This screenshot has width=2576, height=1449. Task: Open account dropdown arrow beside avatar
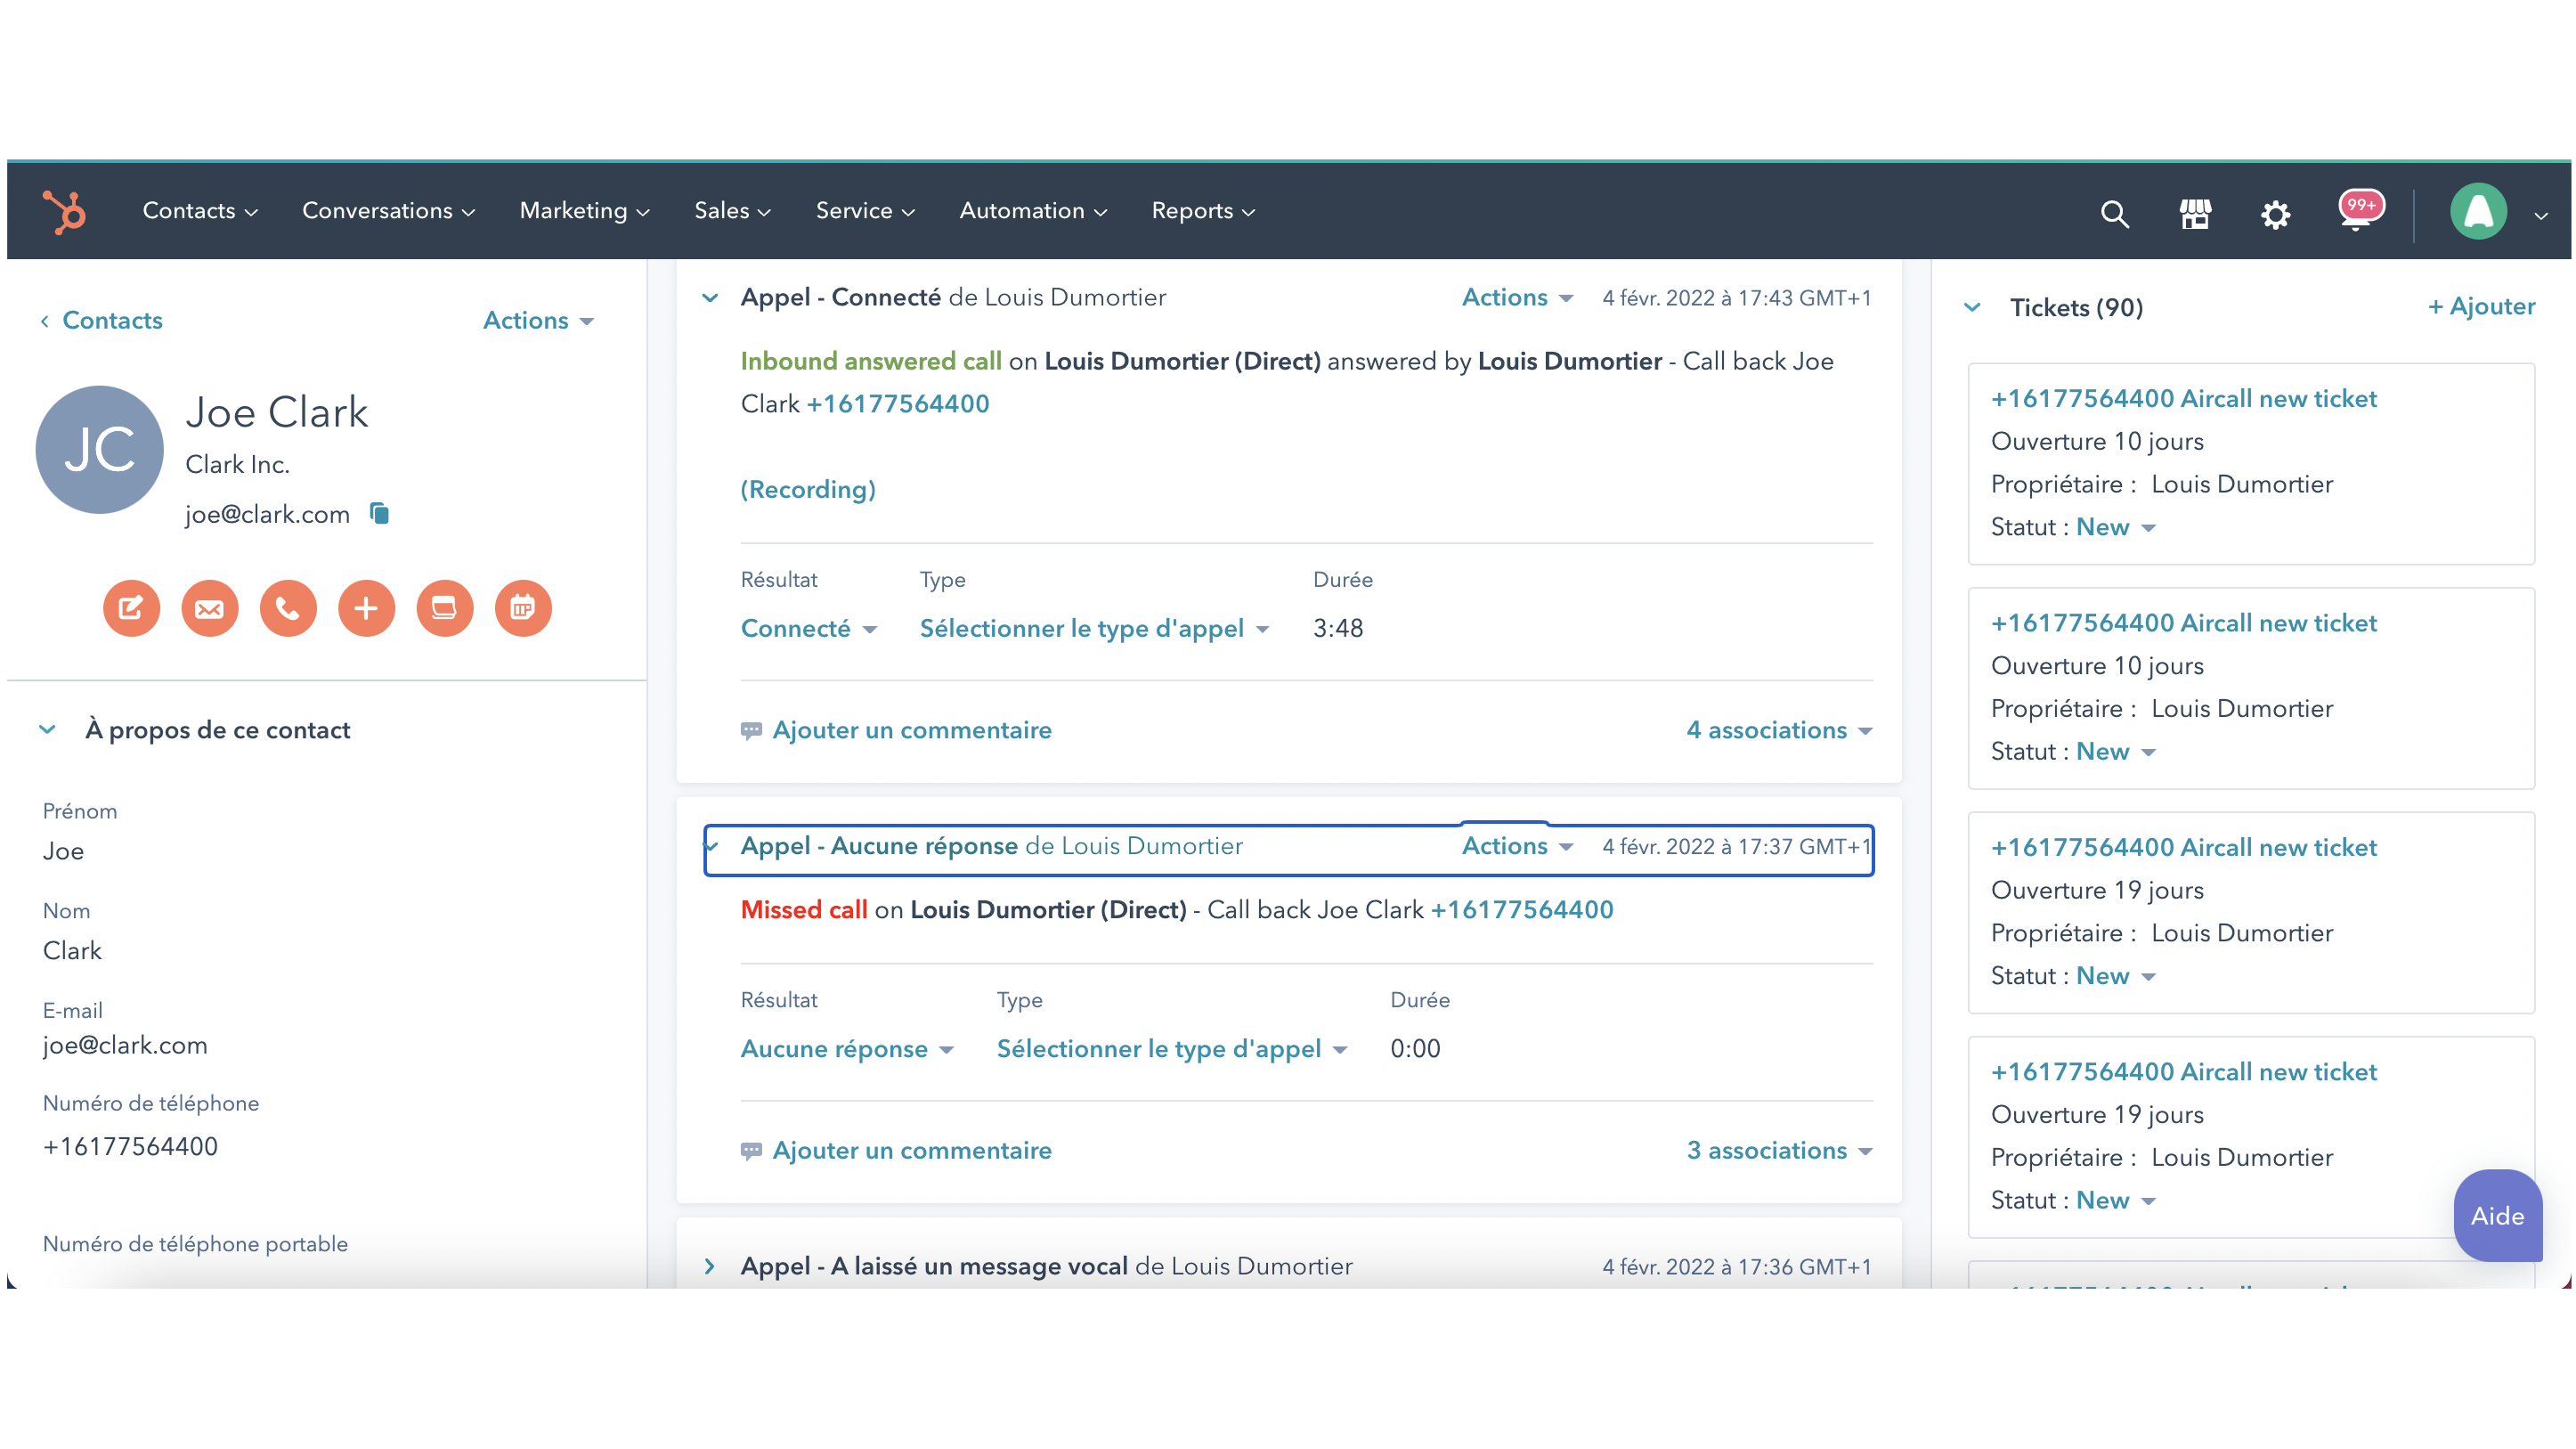[x=2541, y=215]
